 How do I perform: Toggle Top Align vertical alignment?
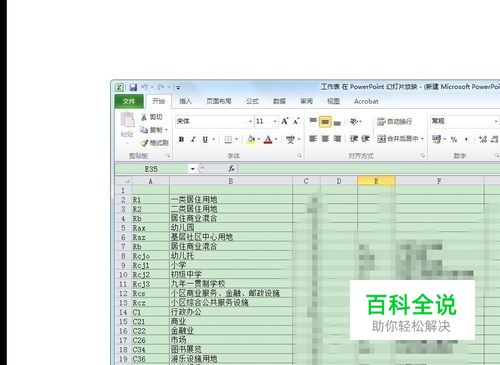click(x=313, y=121)
